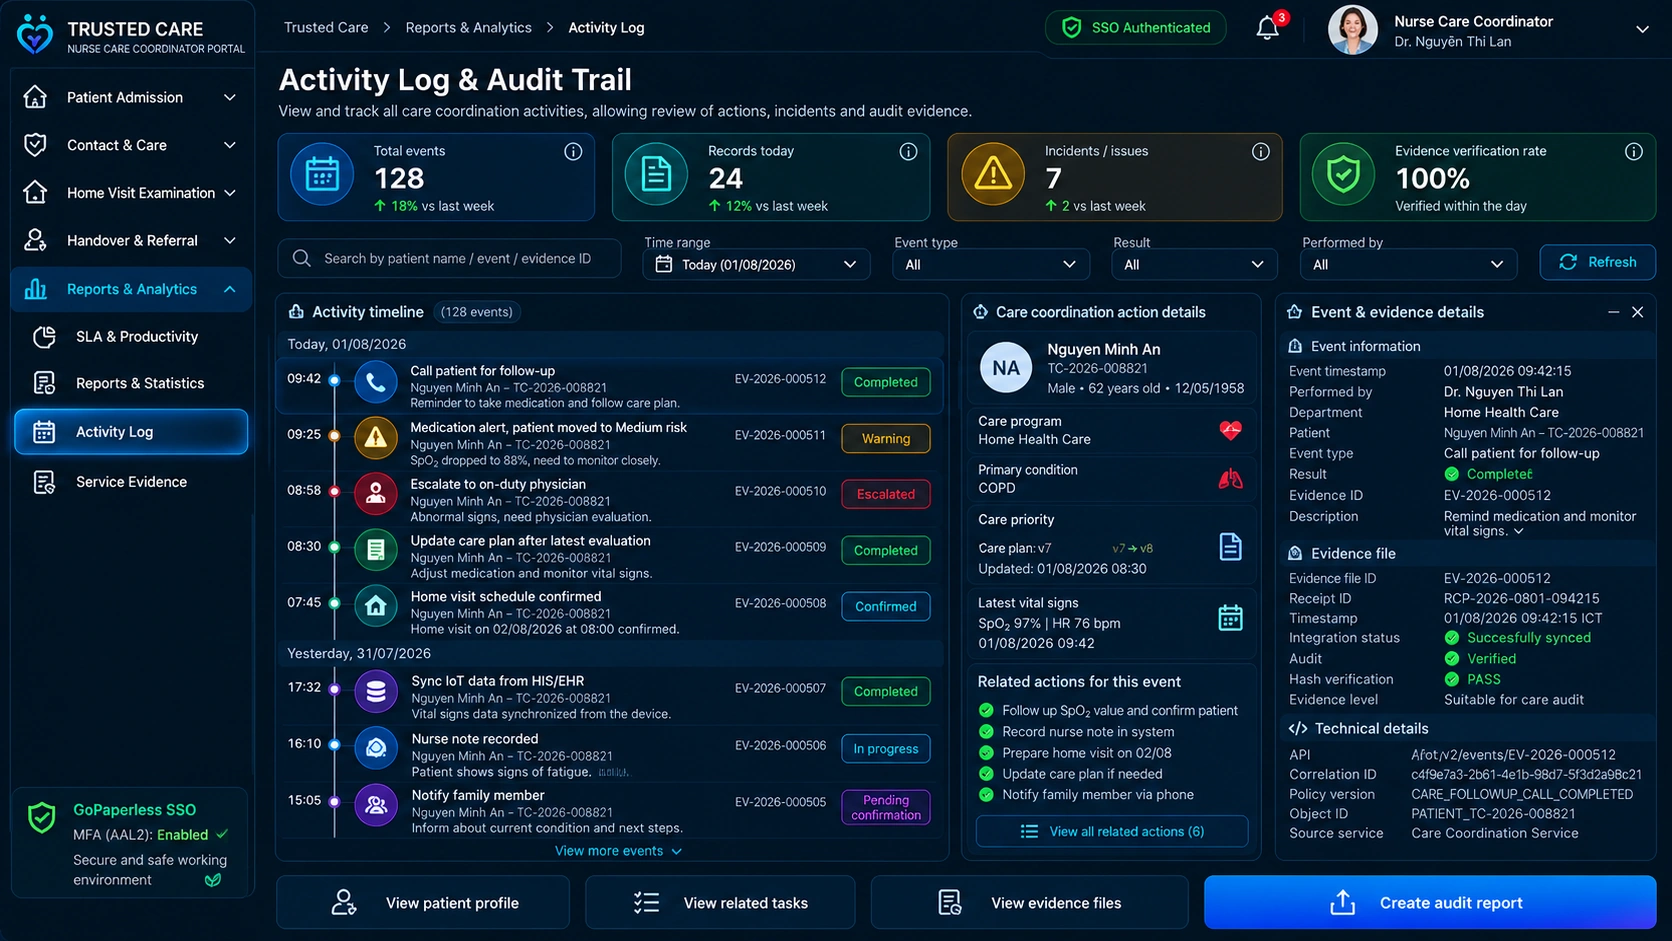Viewport: 1672px width, 941px height.
Task: Click View evidence files button
Action: click(1030, 903)
